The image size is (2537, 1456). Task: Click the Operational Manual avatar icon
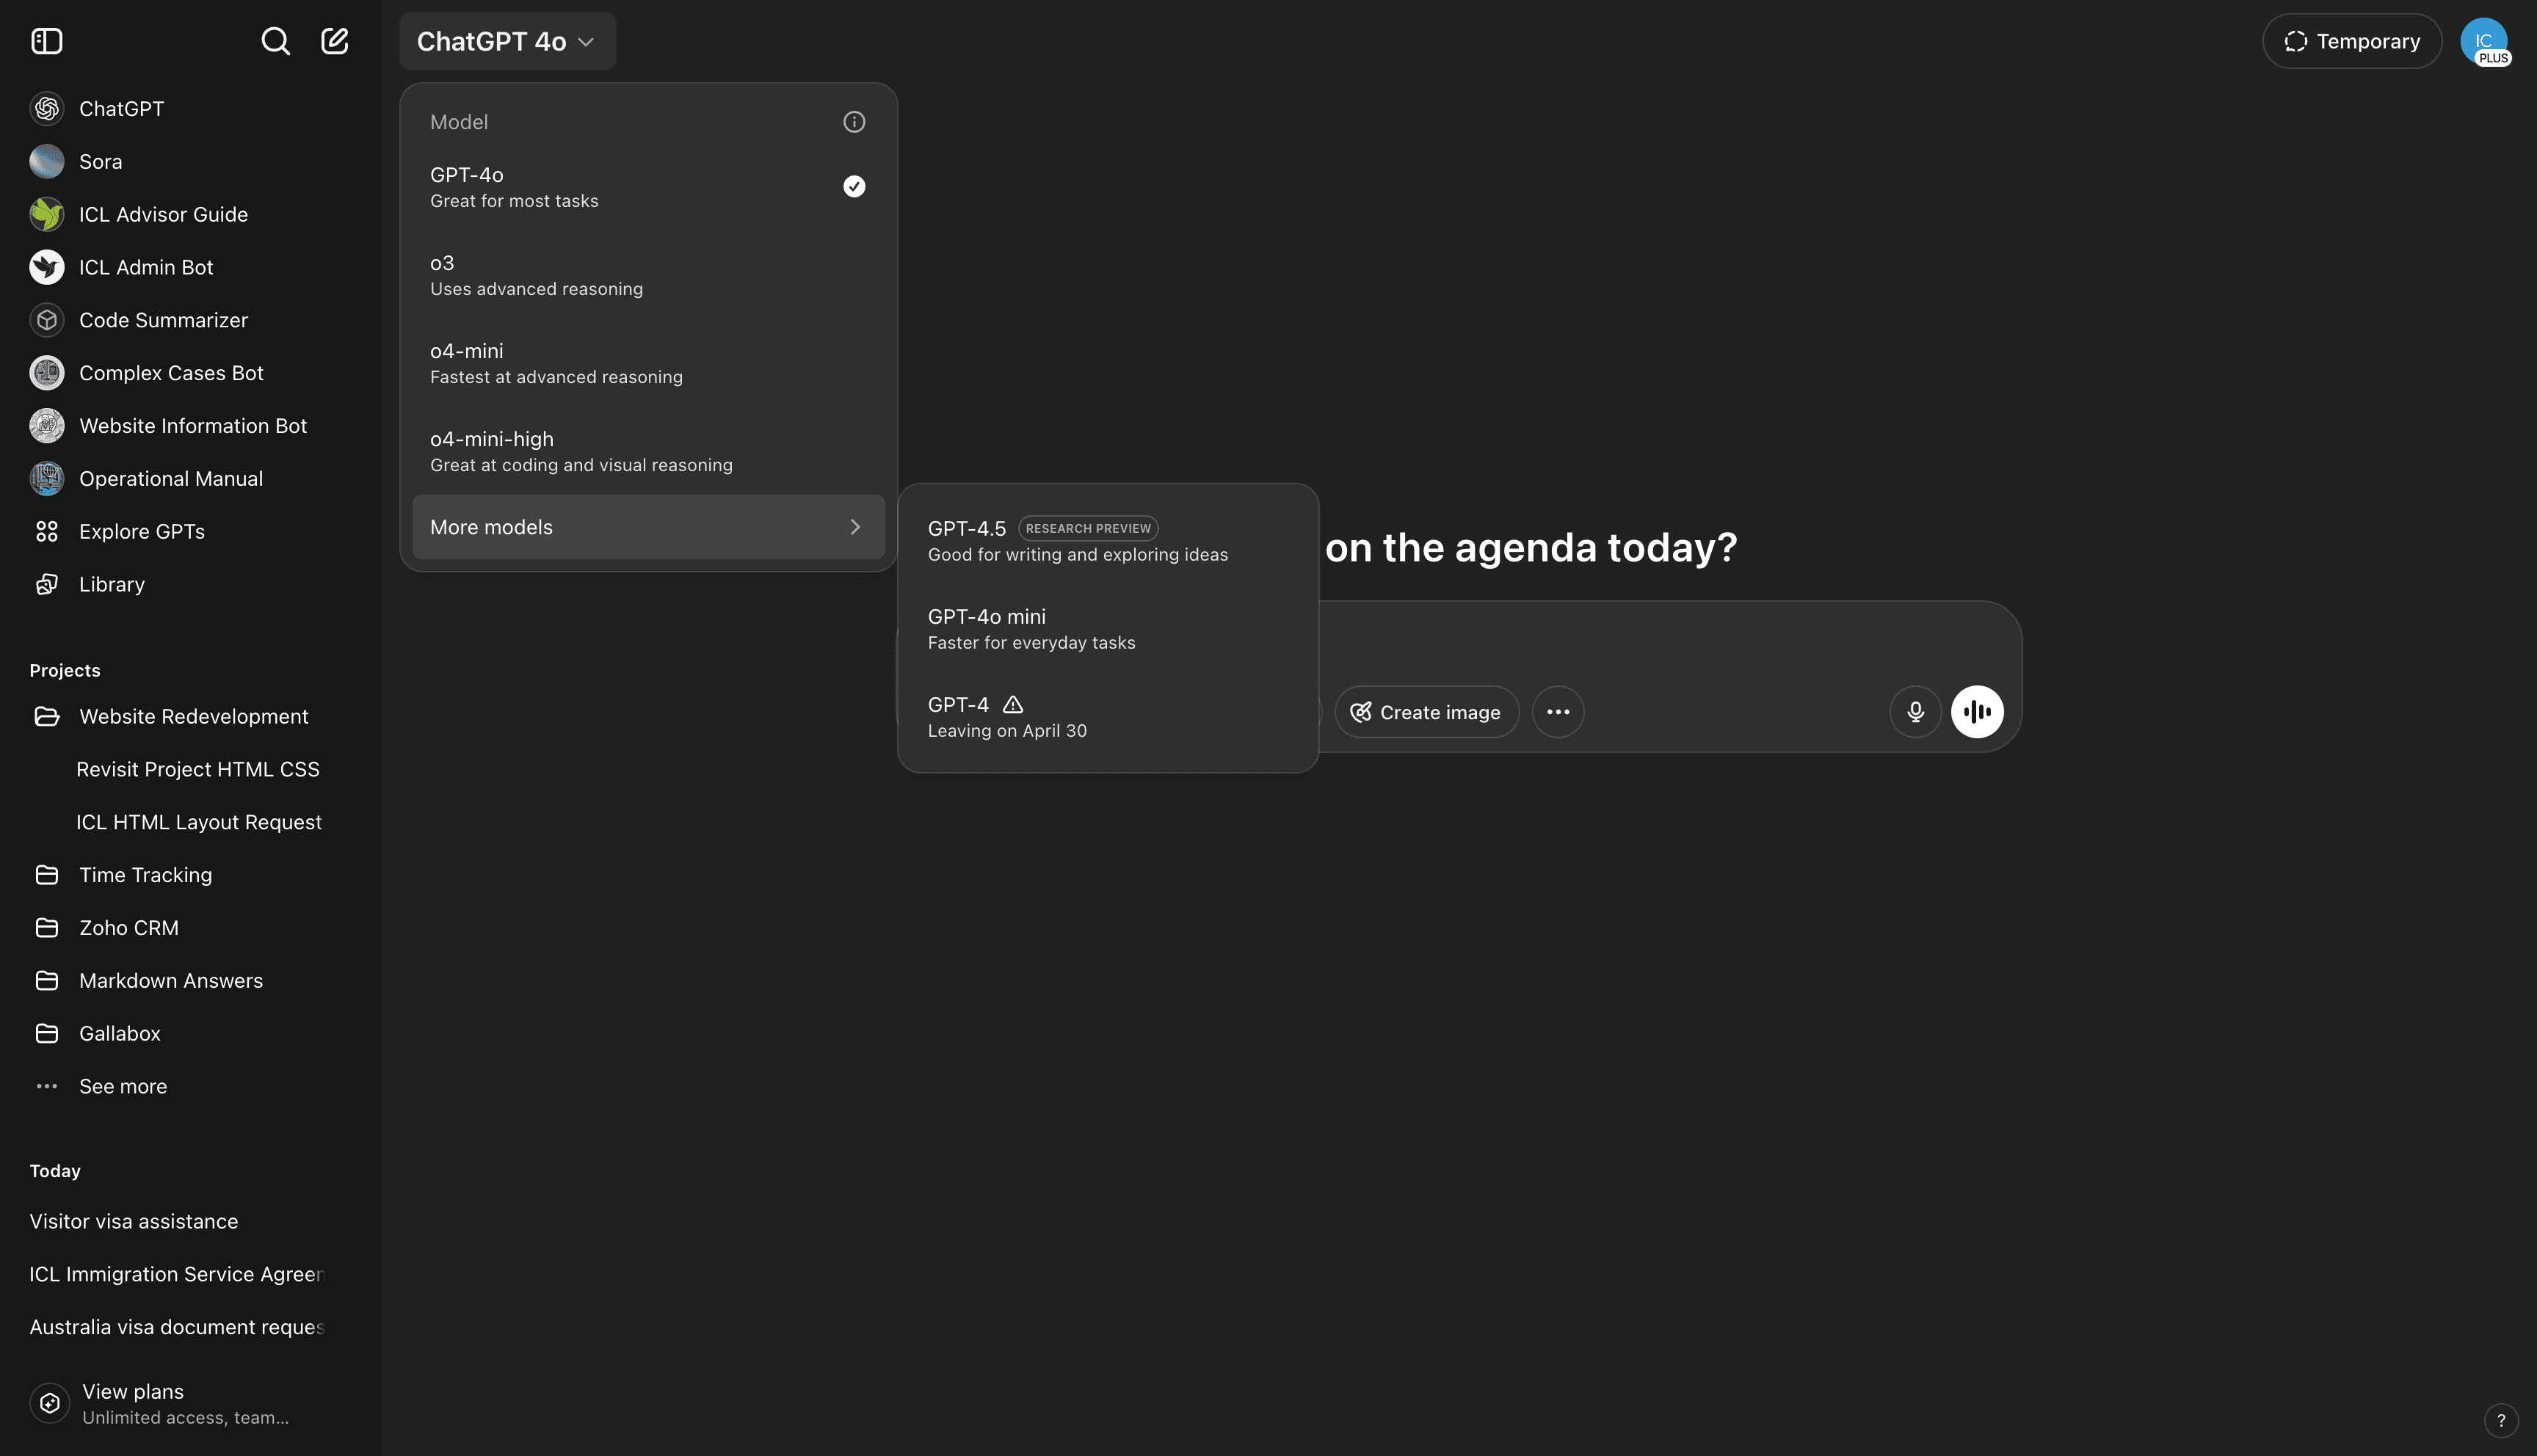tap(46, 479)
